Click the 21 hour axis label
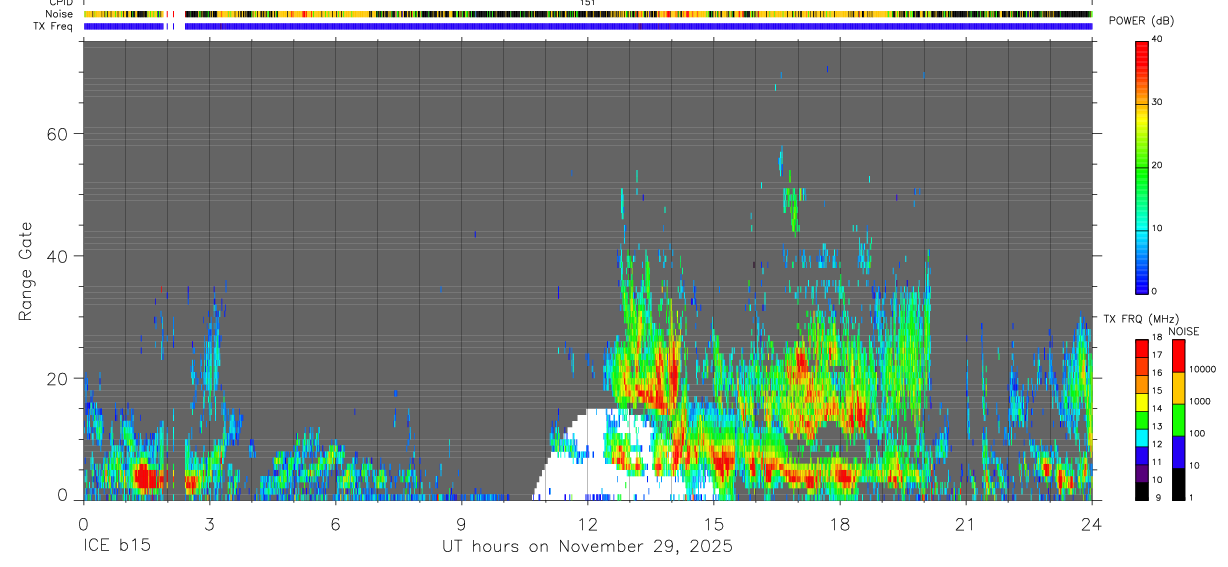The image size is (1228, 567). pyautogui.click(x=965, y=524)
